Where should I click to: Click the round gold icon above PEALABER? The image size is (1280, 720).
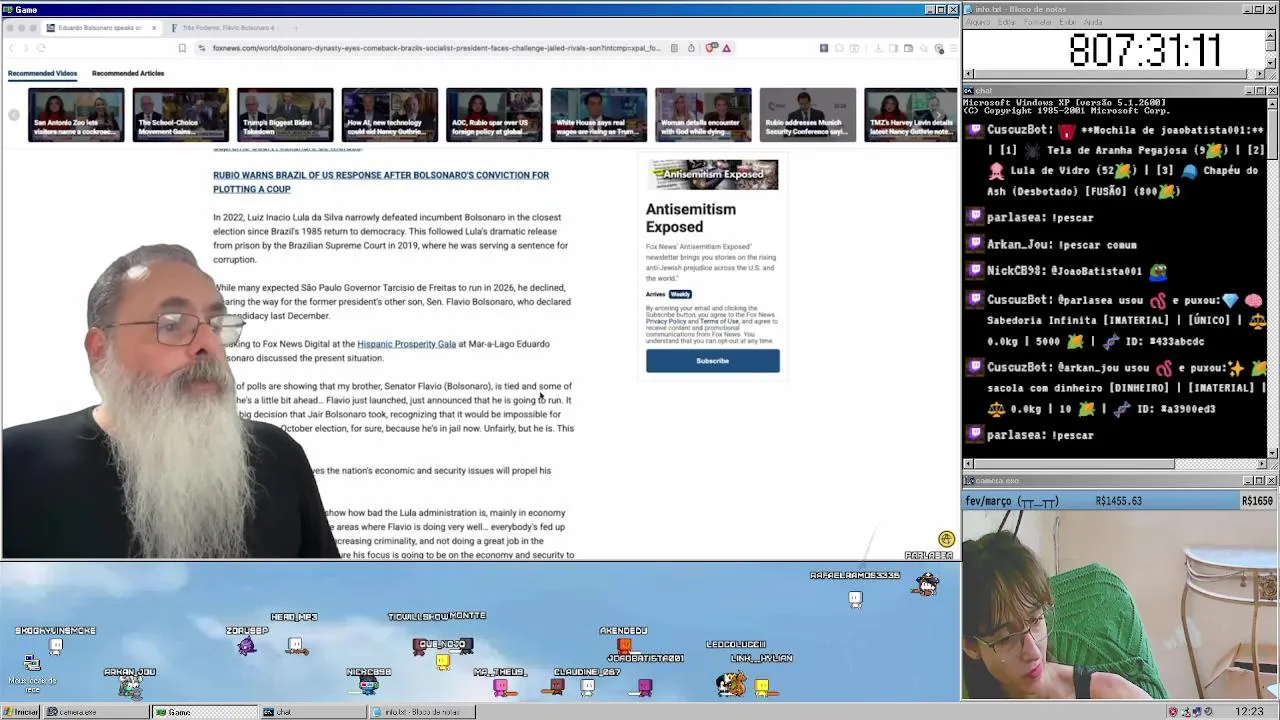946,540
